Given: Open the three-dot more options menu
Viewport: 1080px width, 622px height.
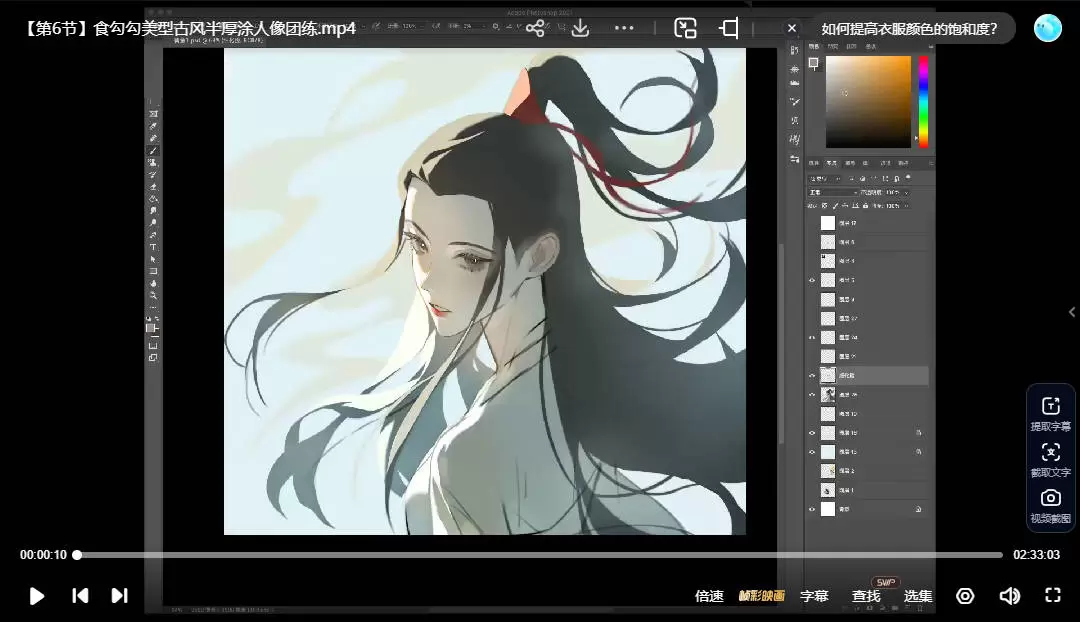Looking at the screenshot, I should (x=624, y=28).
